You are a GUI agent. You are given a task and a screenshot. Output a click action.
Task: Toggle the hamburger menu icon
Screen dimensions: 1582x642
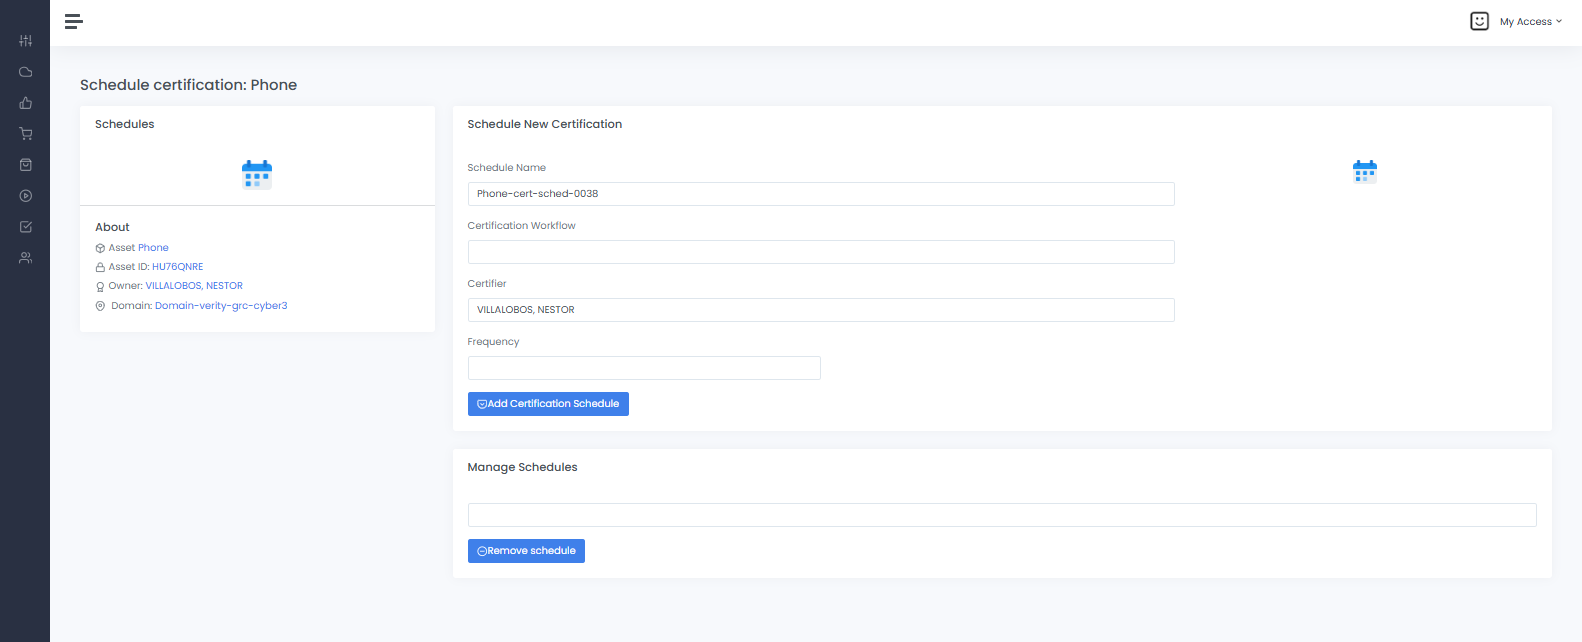tap(74, 21)
